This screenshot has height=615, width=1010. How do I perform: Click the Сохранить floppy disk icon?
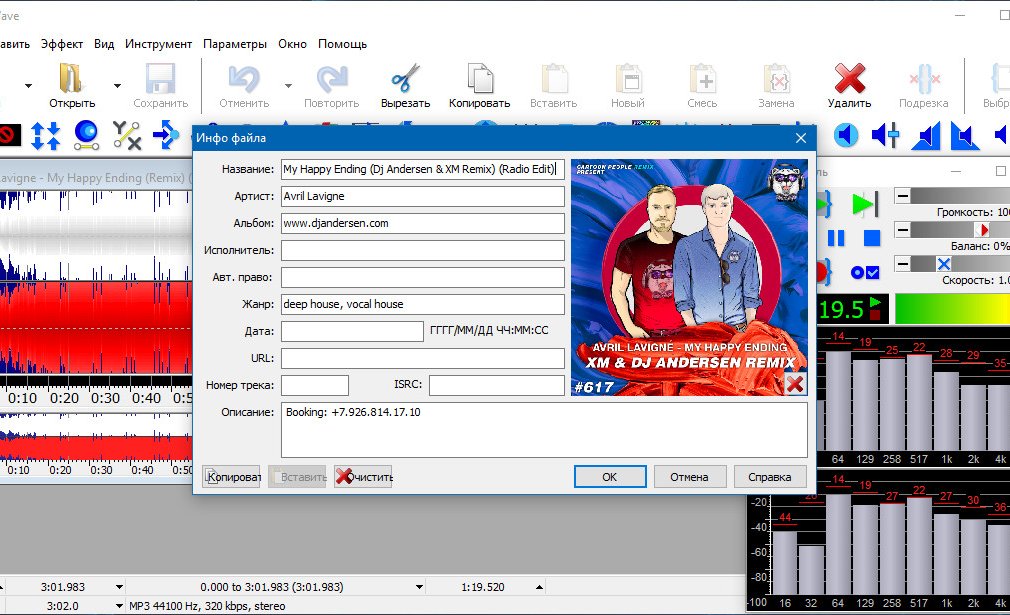tap(160, 79)
